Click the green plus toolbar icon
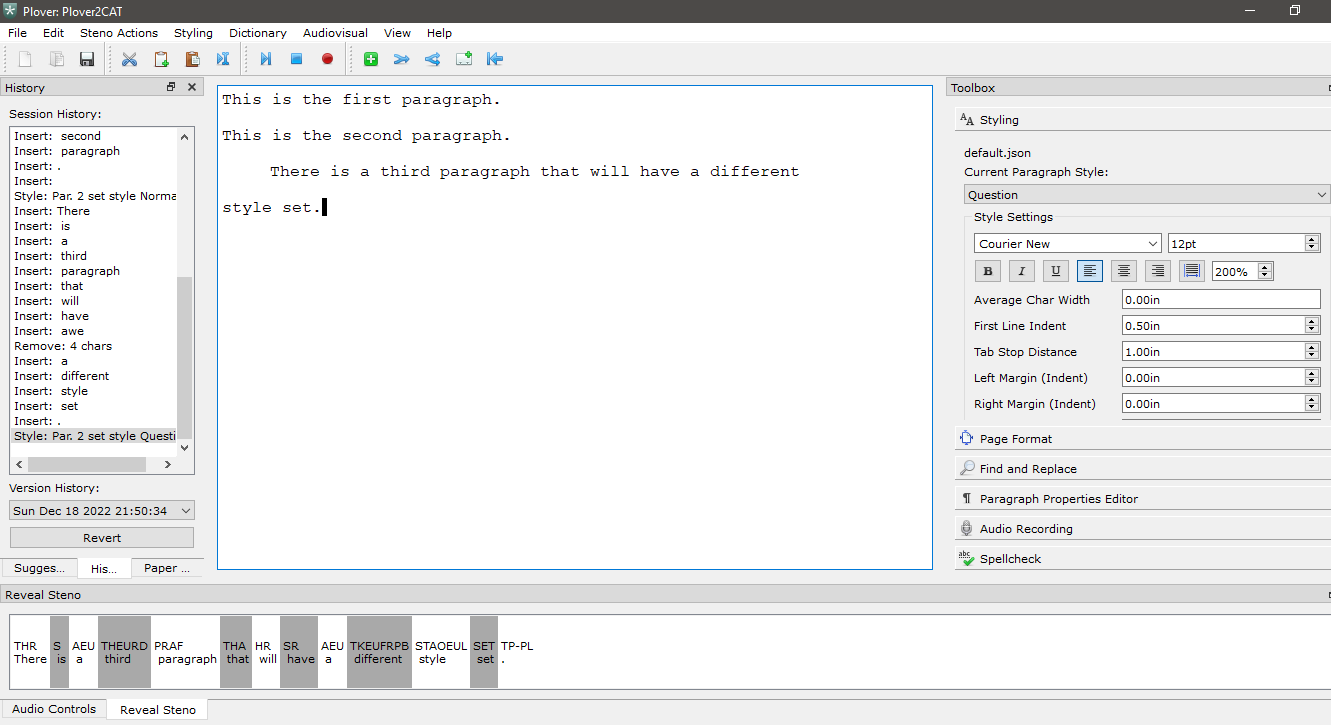 371,59
